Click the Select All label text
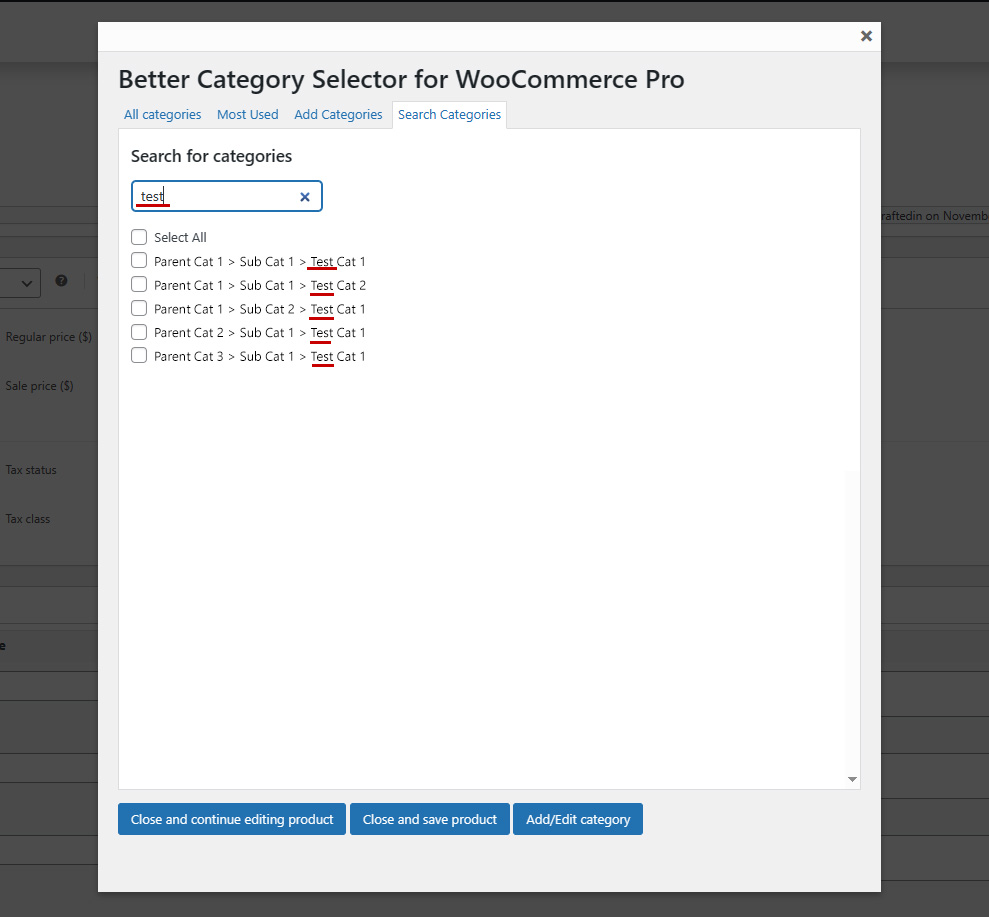The width and height of the screenshot is (989, 917). point(180,237)
